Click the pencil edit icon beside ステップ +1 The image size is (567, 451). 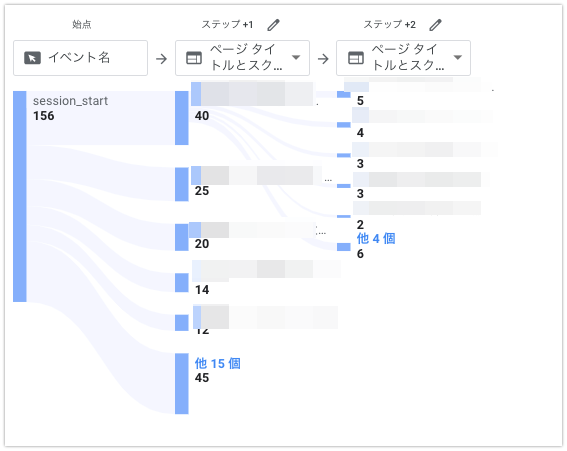click(x=273, y=25)
